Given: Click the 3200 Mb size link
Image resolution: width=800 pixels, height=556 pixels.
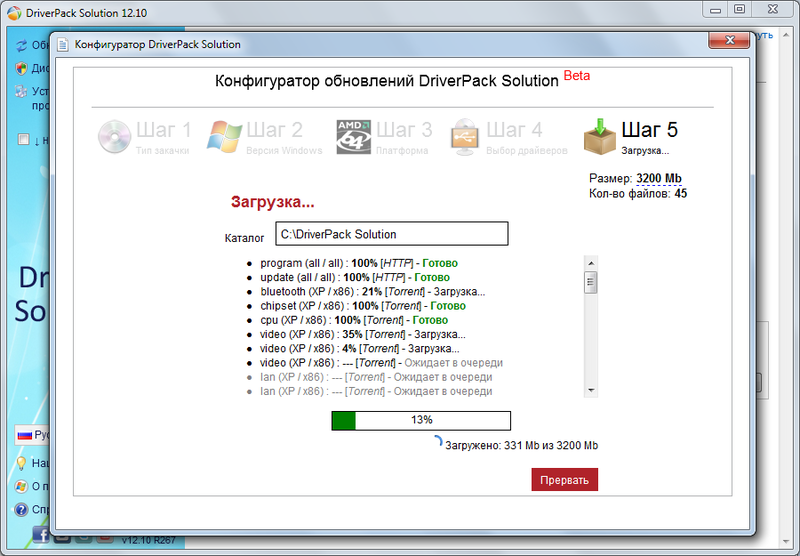Looking at the screenshot, I should click(659, 179).
